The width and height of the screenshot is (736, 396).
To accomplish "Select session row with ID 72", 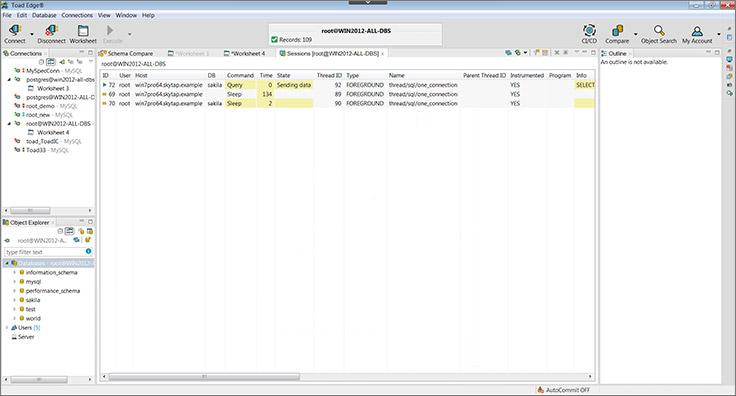I will tap(347, 85).
